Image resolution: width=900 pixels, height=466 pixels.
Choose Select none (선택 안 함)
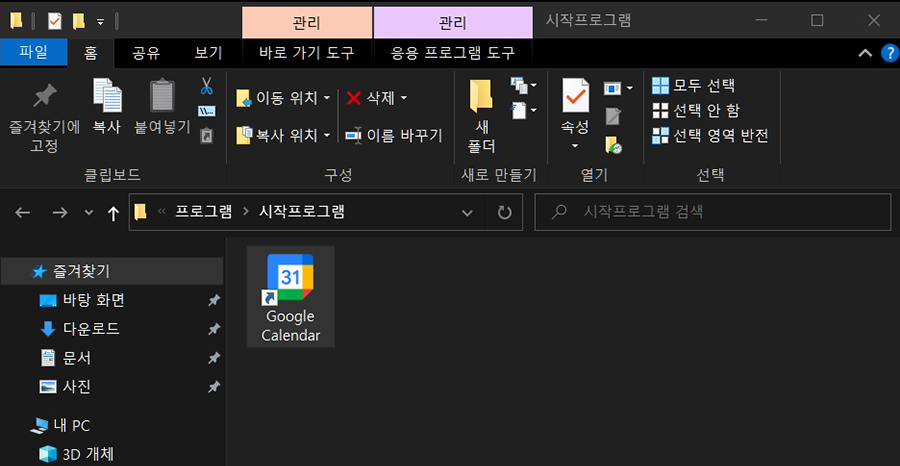click(696, 111)
